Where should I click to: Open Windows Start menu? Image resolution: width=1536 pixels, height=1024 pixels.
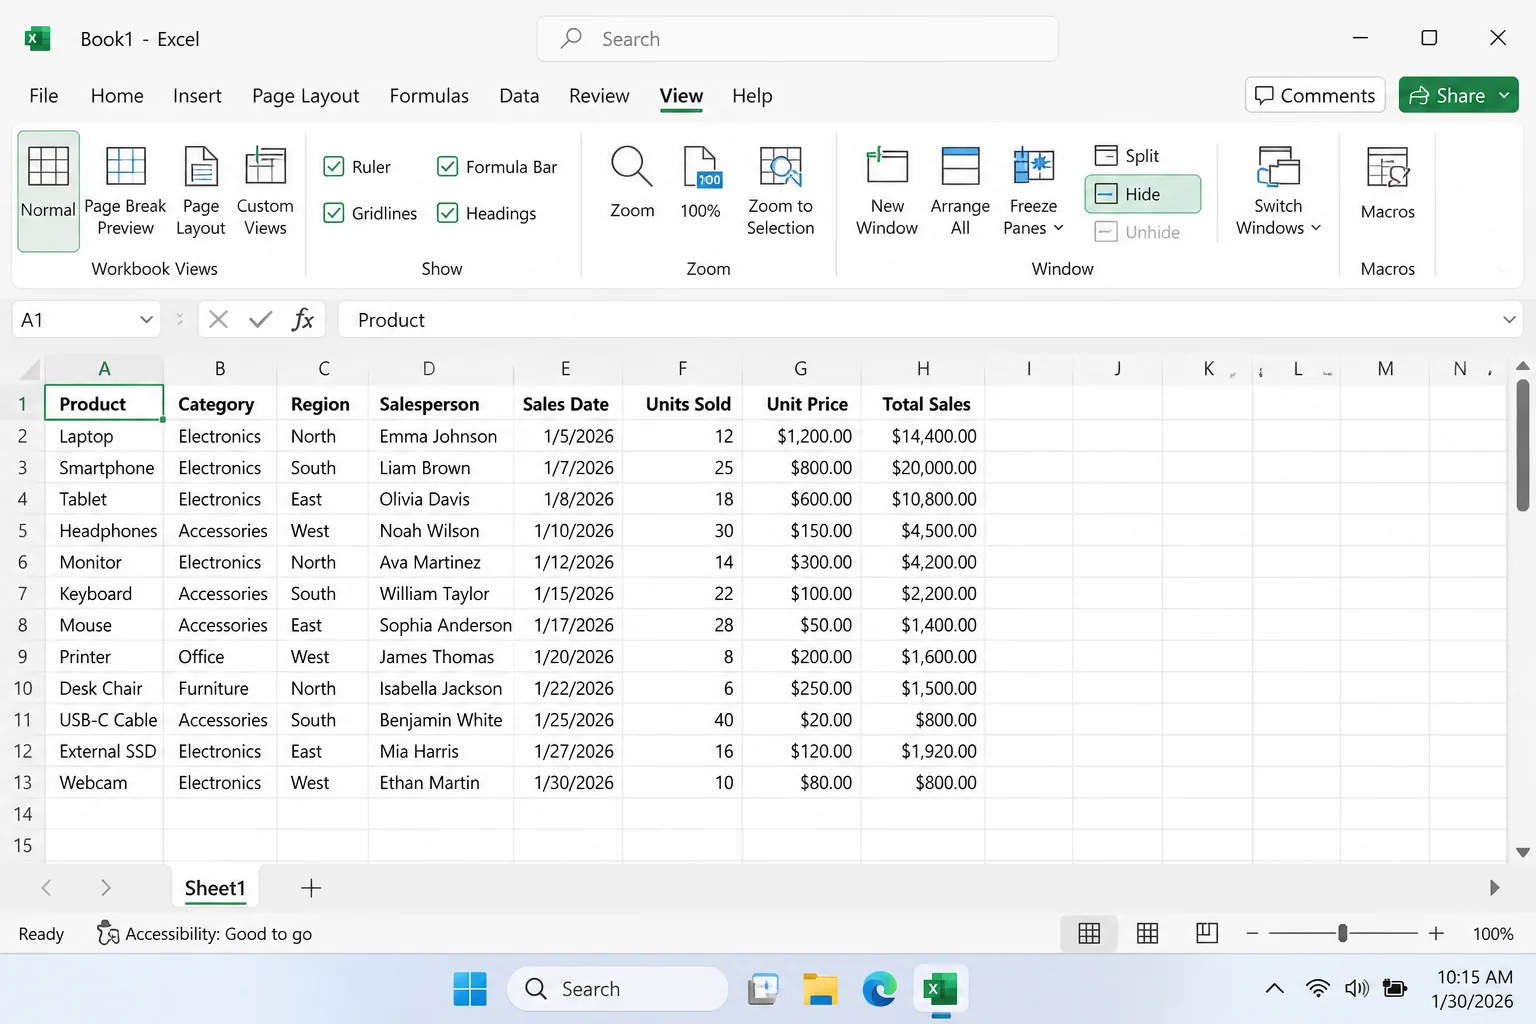469,989
